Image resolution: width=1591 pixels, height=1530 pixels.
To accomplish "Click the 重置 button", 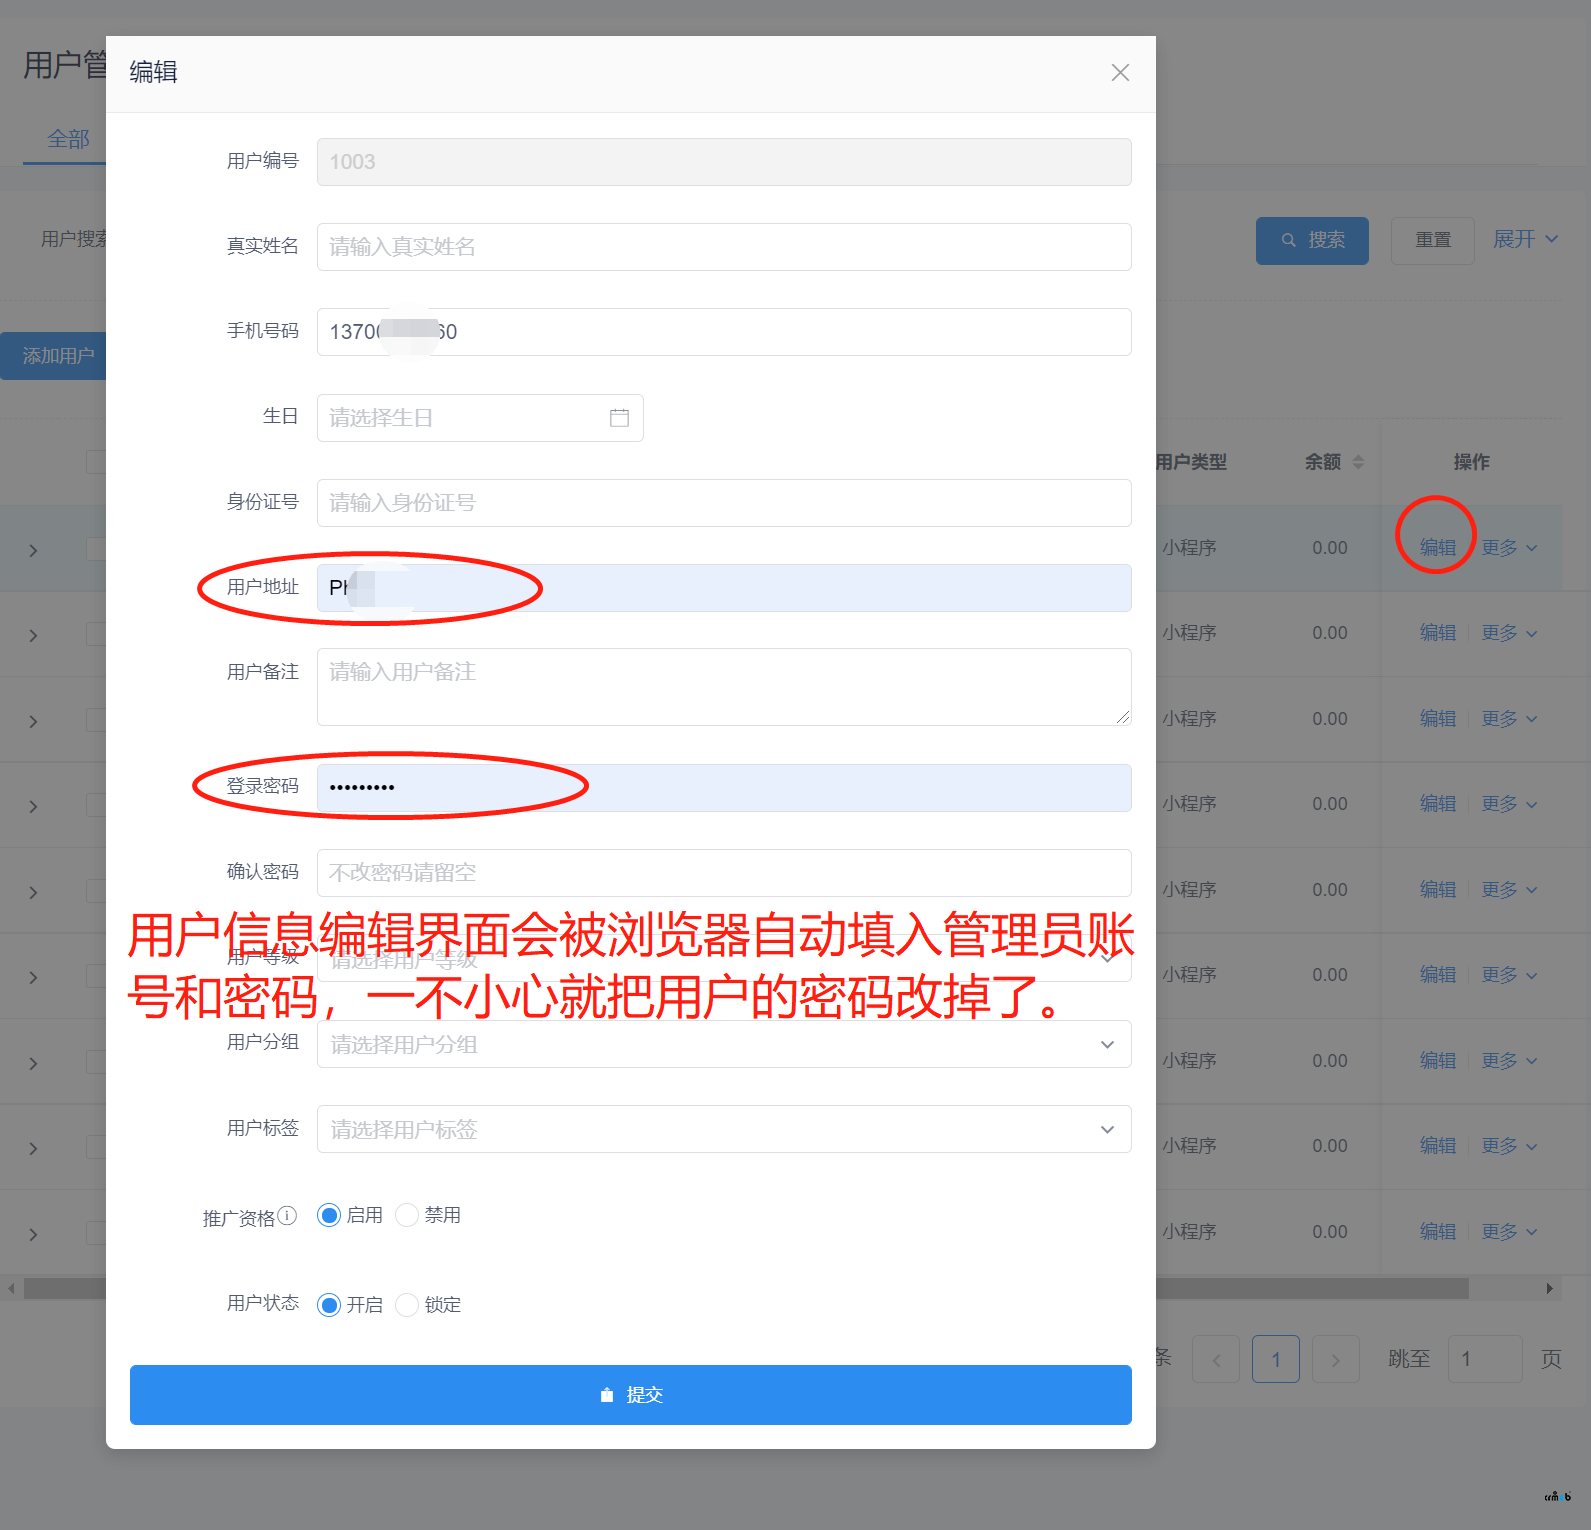I will pos(1433,241).
